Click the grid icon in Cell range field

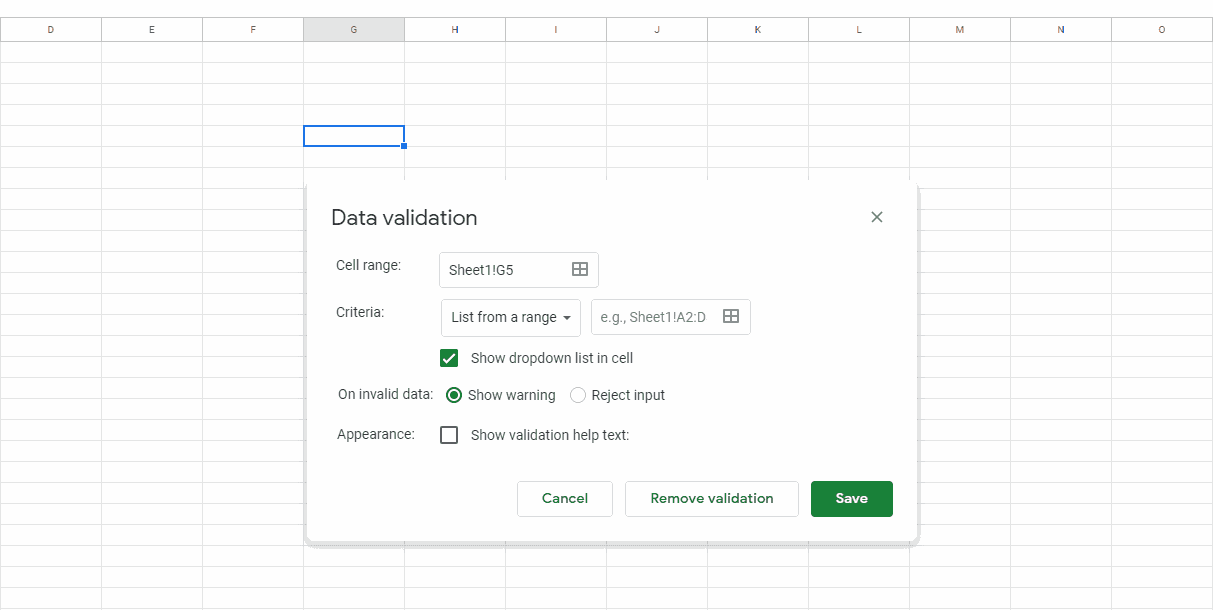(x=579, y=269)
